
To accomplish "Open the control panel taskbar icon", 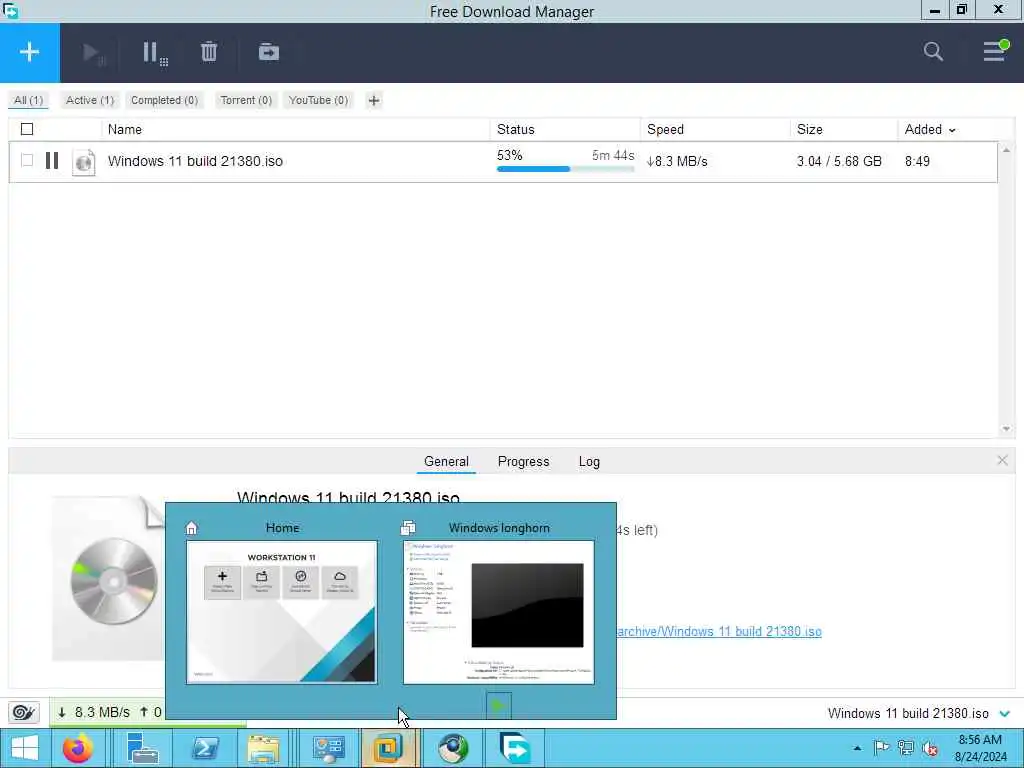I will pos(328,748).
